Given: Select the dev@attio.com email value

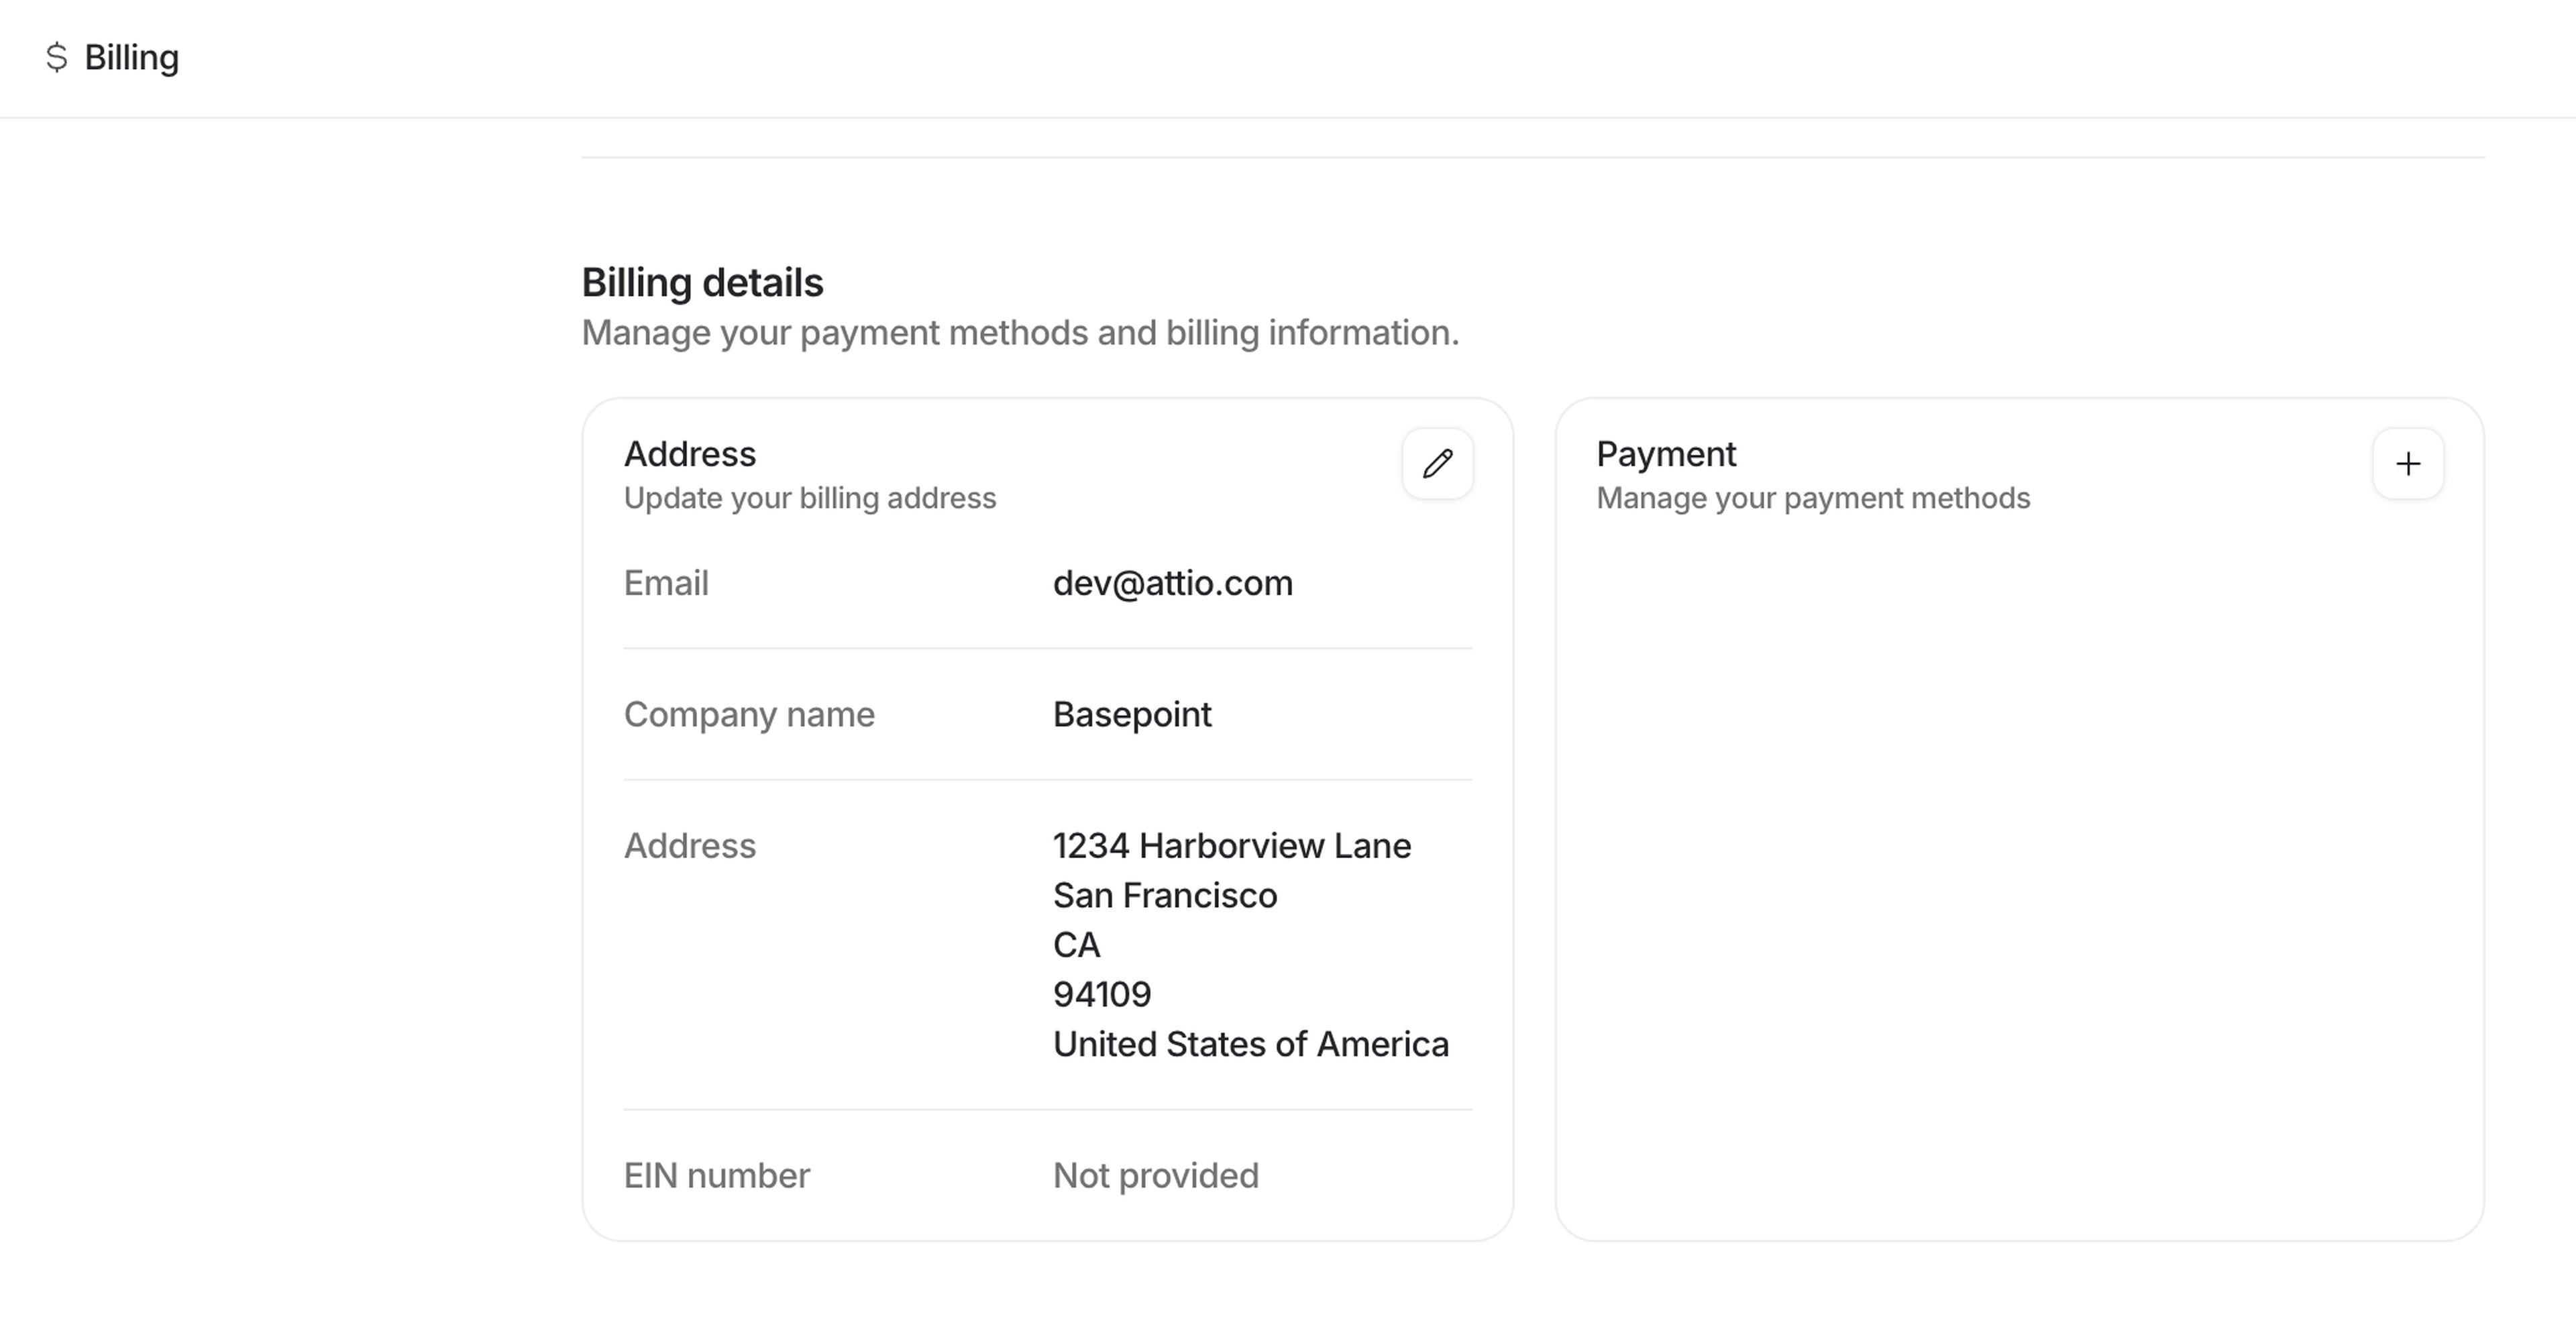Looking at the screenshot, I should 1172,583.
